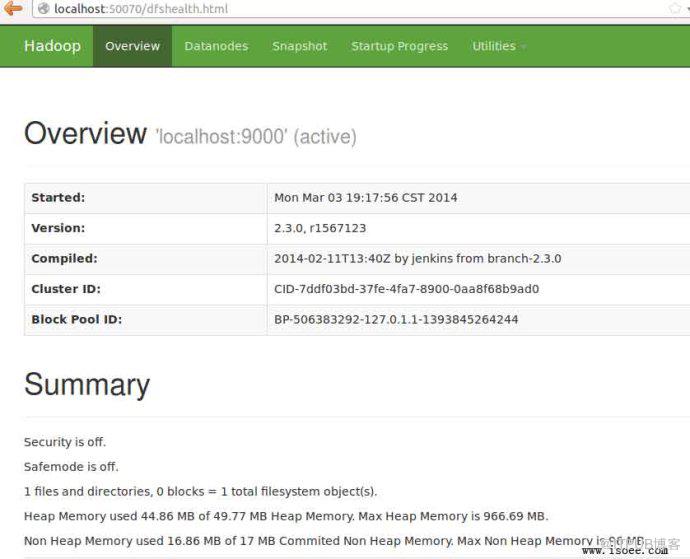Select the BP-506383292 block pool value
The width and height of the screenshot is (690, 559).
point(396,319)
